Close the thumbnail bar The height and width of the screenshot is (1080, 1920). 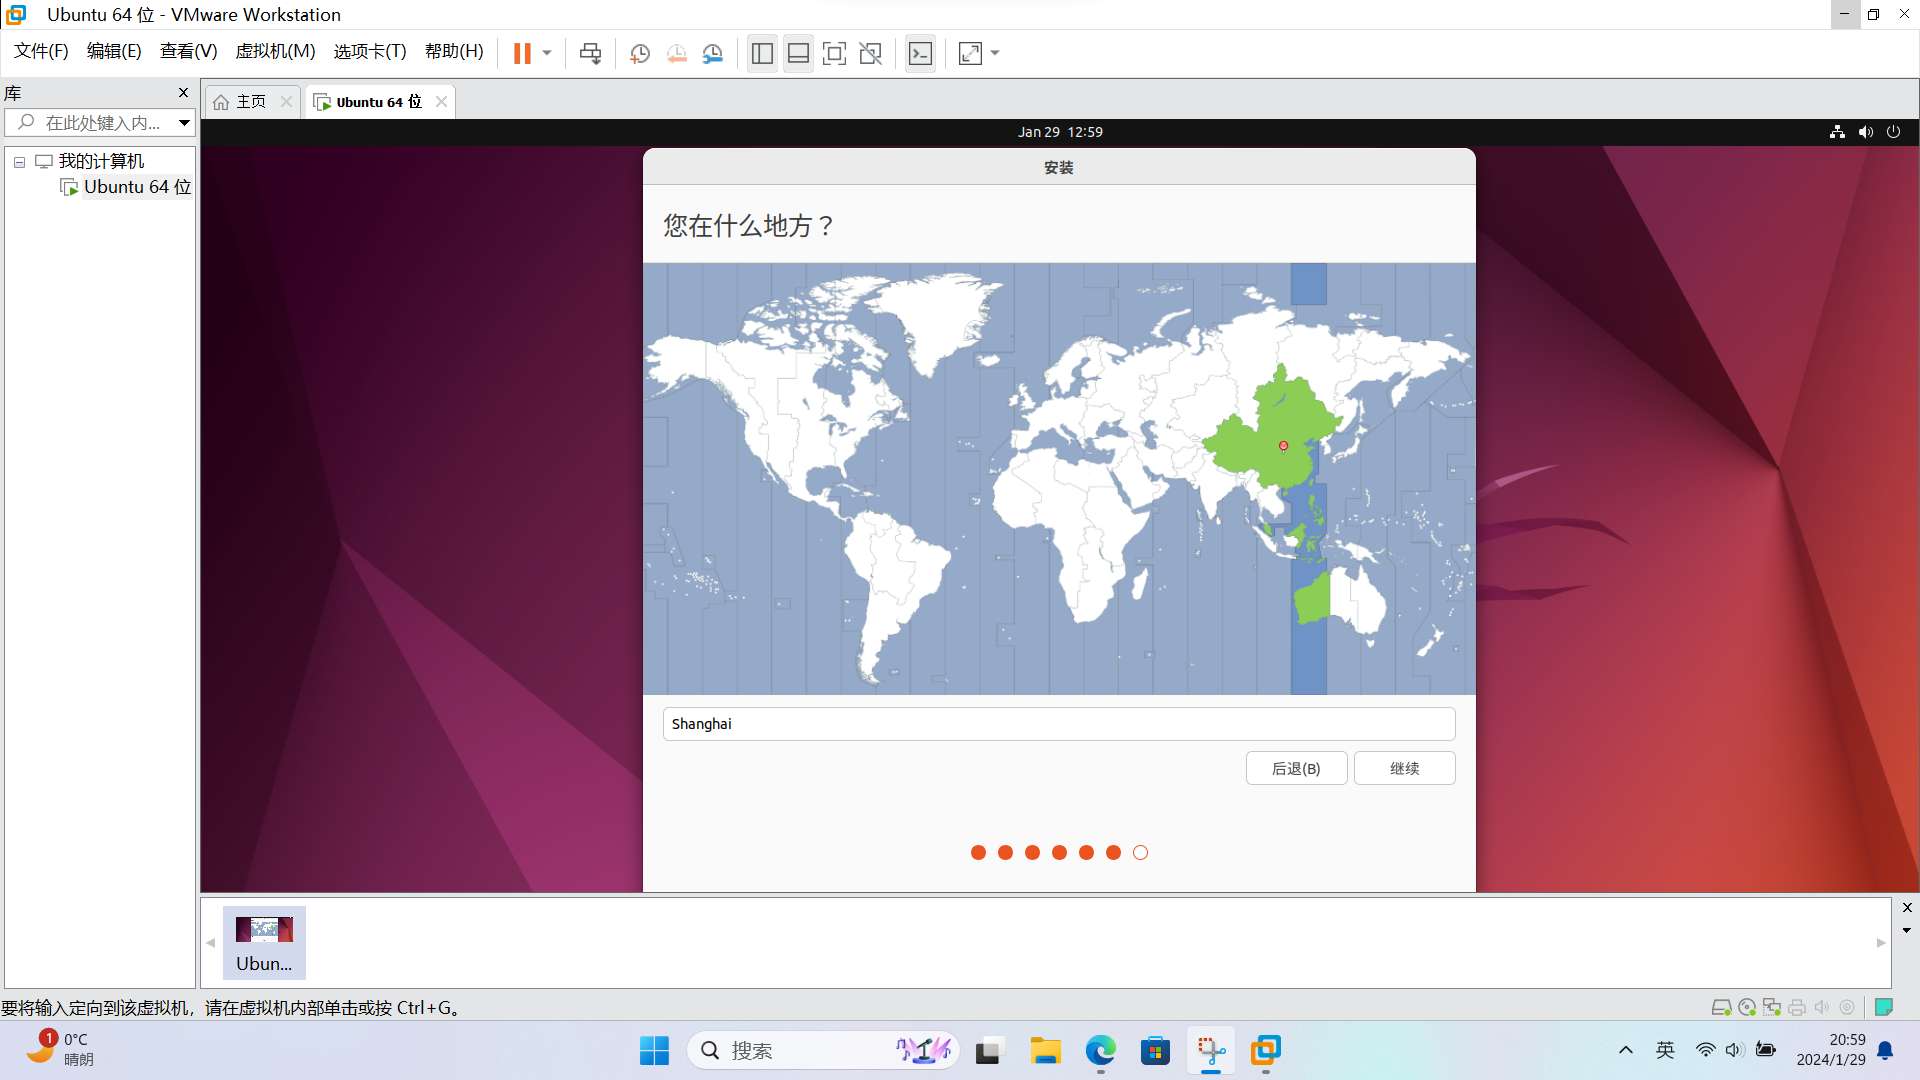tap(1907, 908)
